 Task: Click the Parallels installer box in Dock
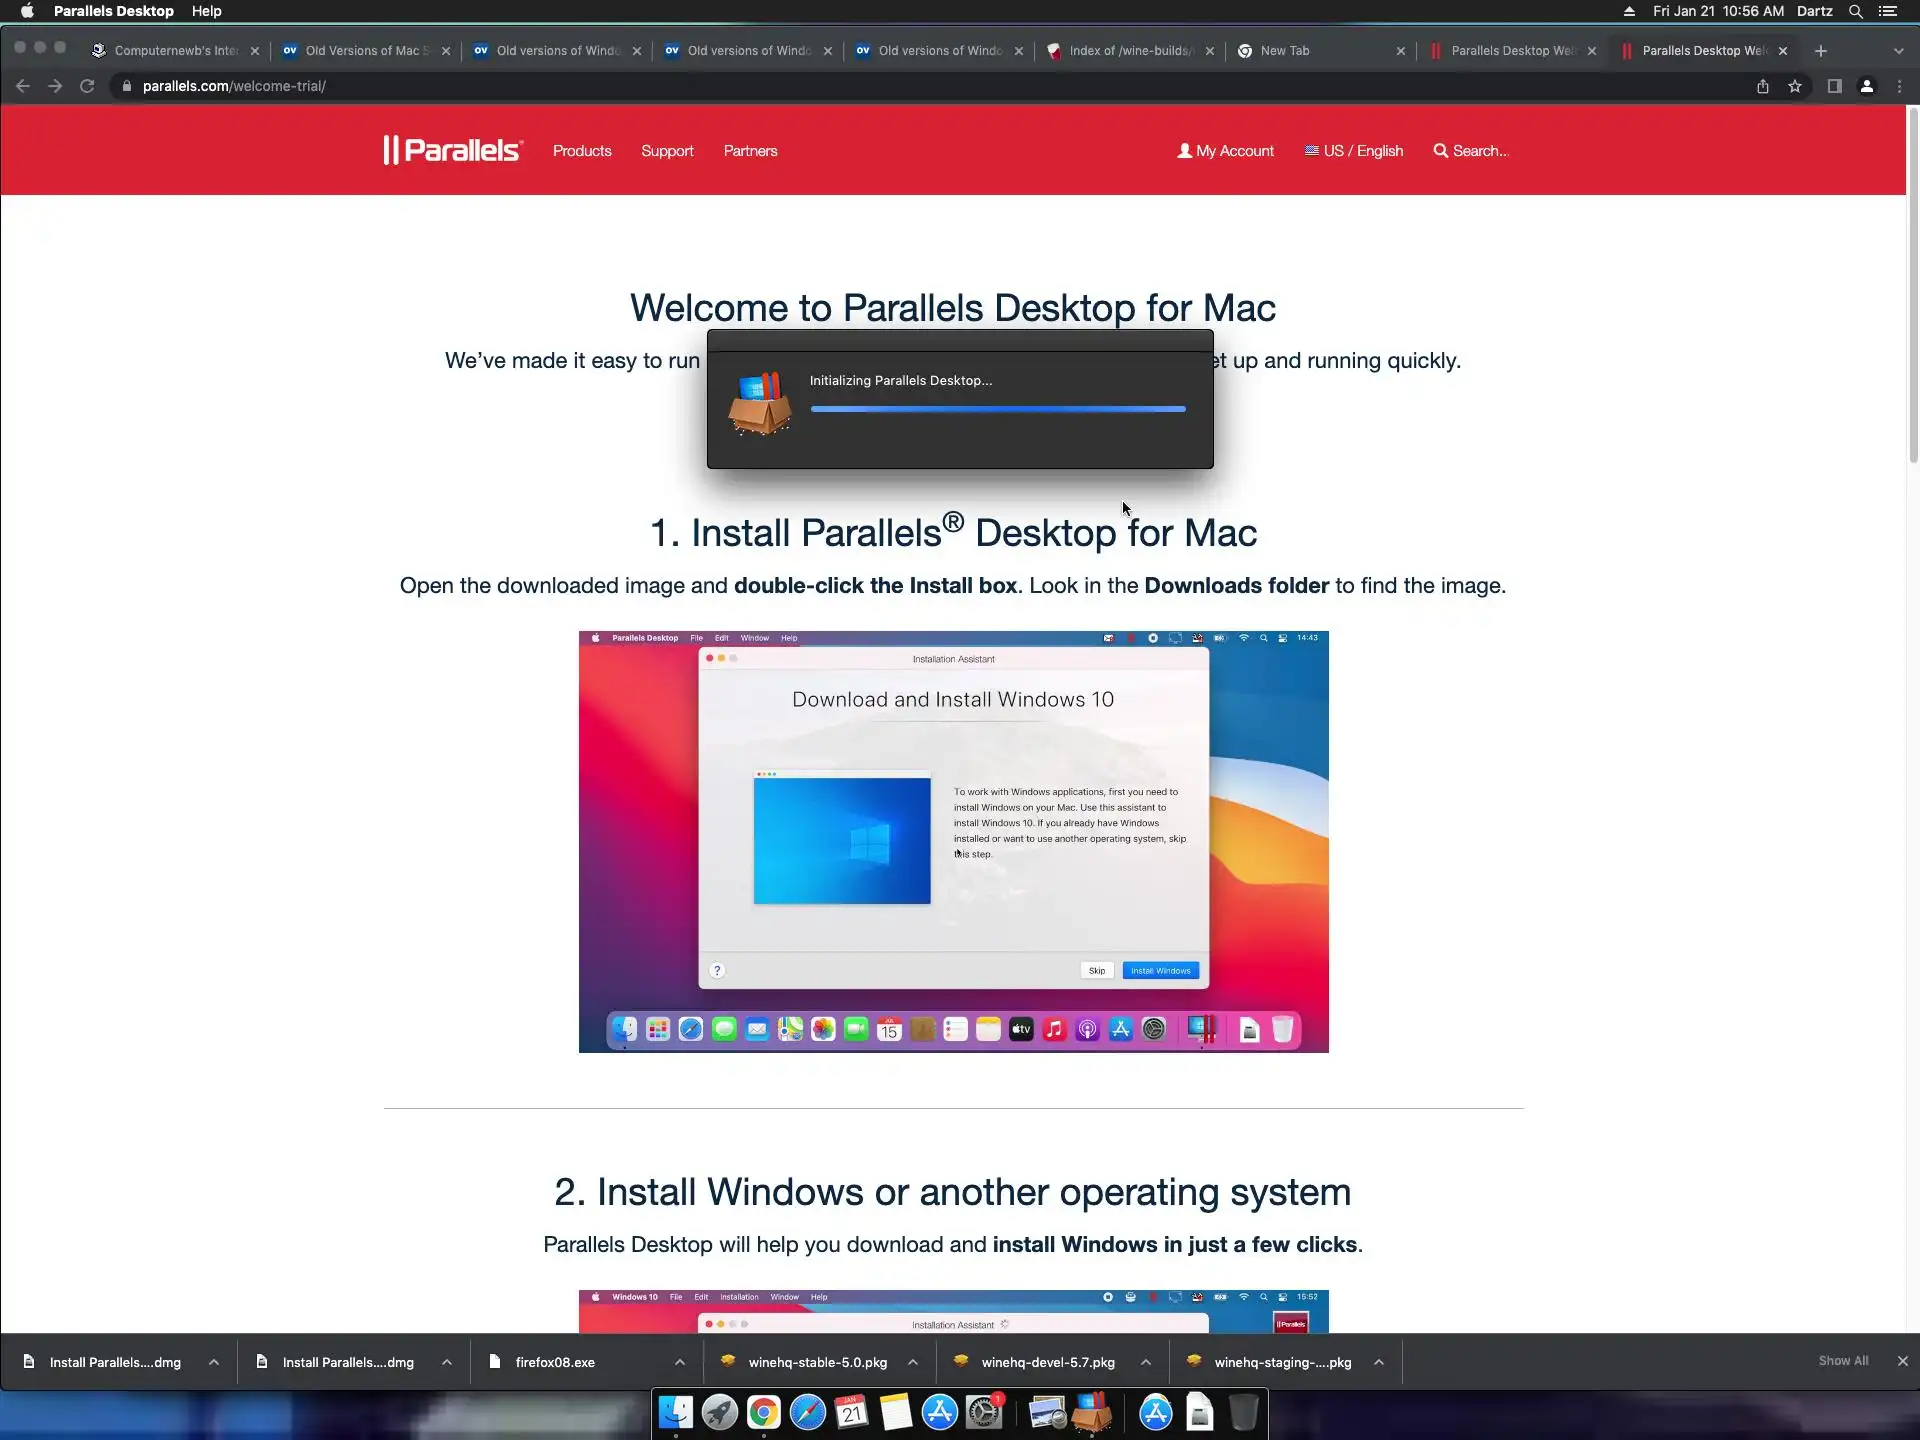click(1092, 1412)
